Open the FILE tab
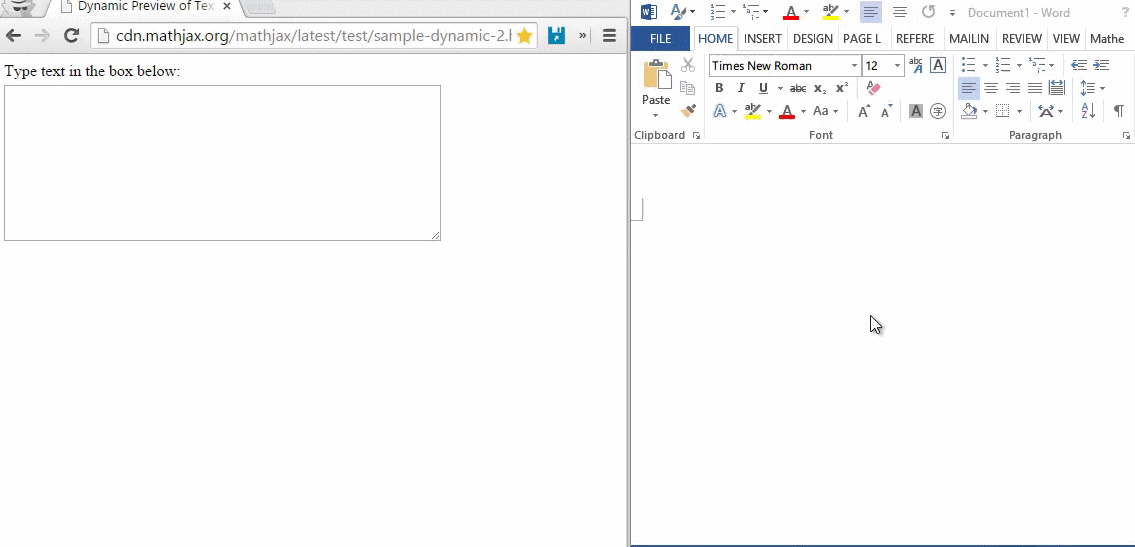The image size is (1135, 547). (660, 39)
